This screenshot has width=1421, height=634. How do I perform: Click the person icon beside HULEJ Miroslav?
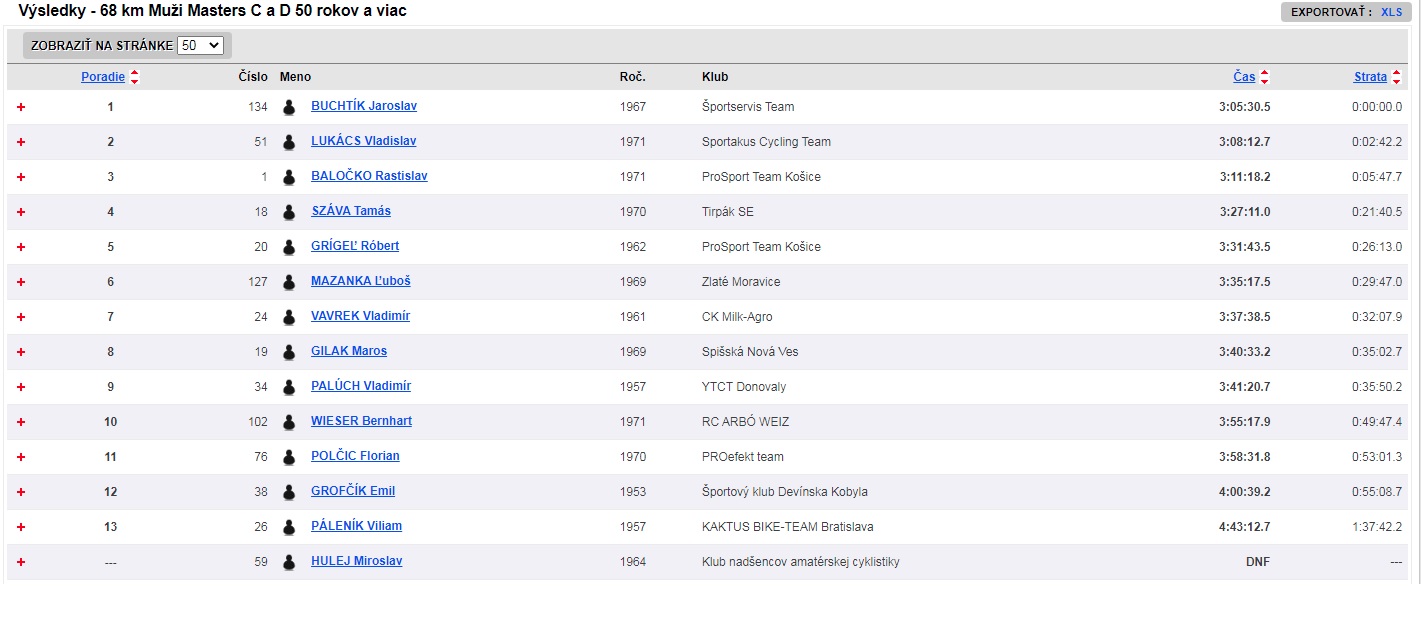pos(289,562)
